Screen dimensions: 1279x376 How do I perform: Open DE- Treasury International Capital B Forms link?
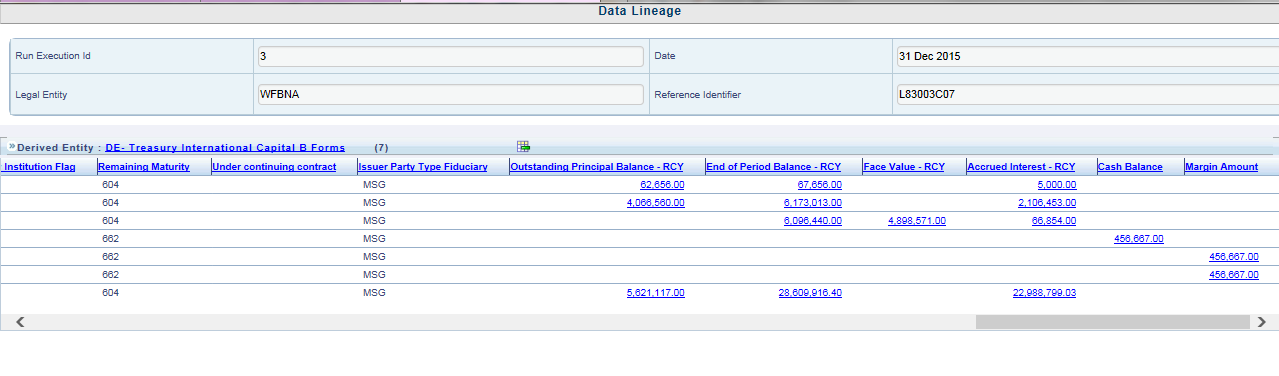(x=225, y=147)
